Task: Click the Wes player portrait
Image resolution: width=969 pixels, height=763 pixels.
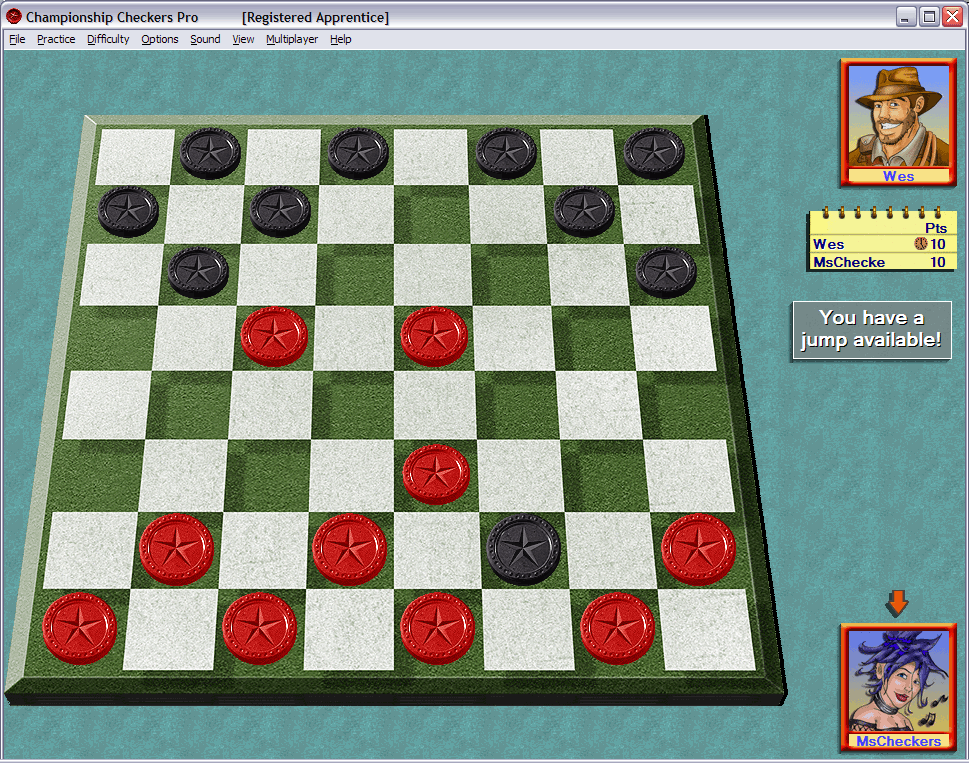Action: (x=898, y=116)
